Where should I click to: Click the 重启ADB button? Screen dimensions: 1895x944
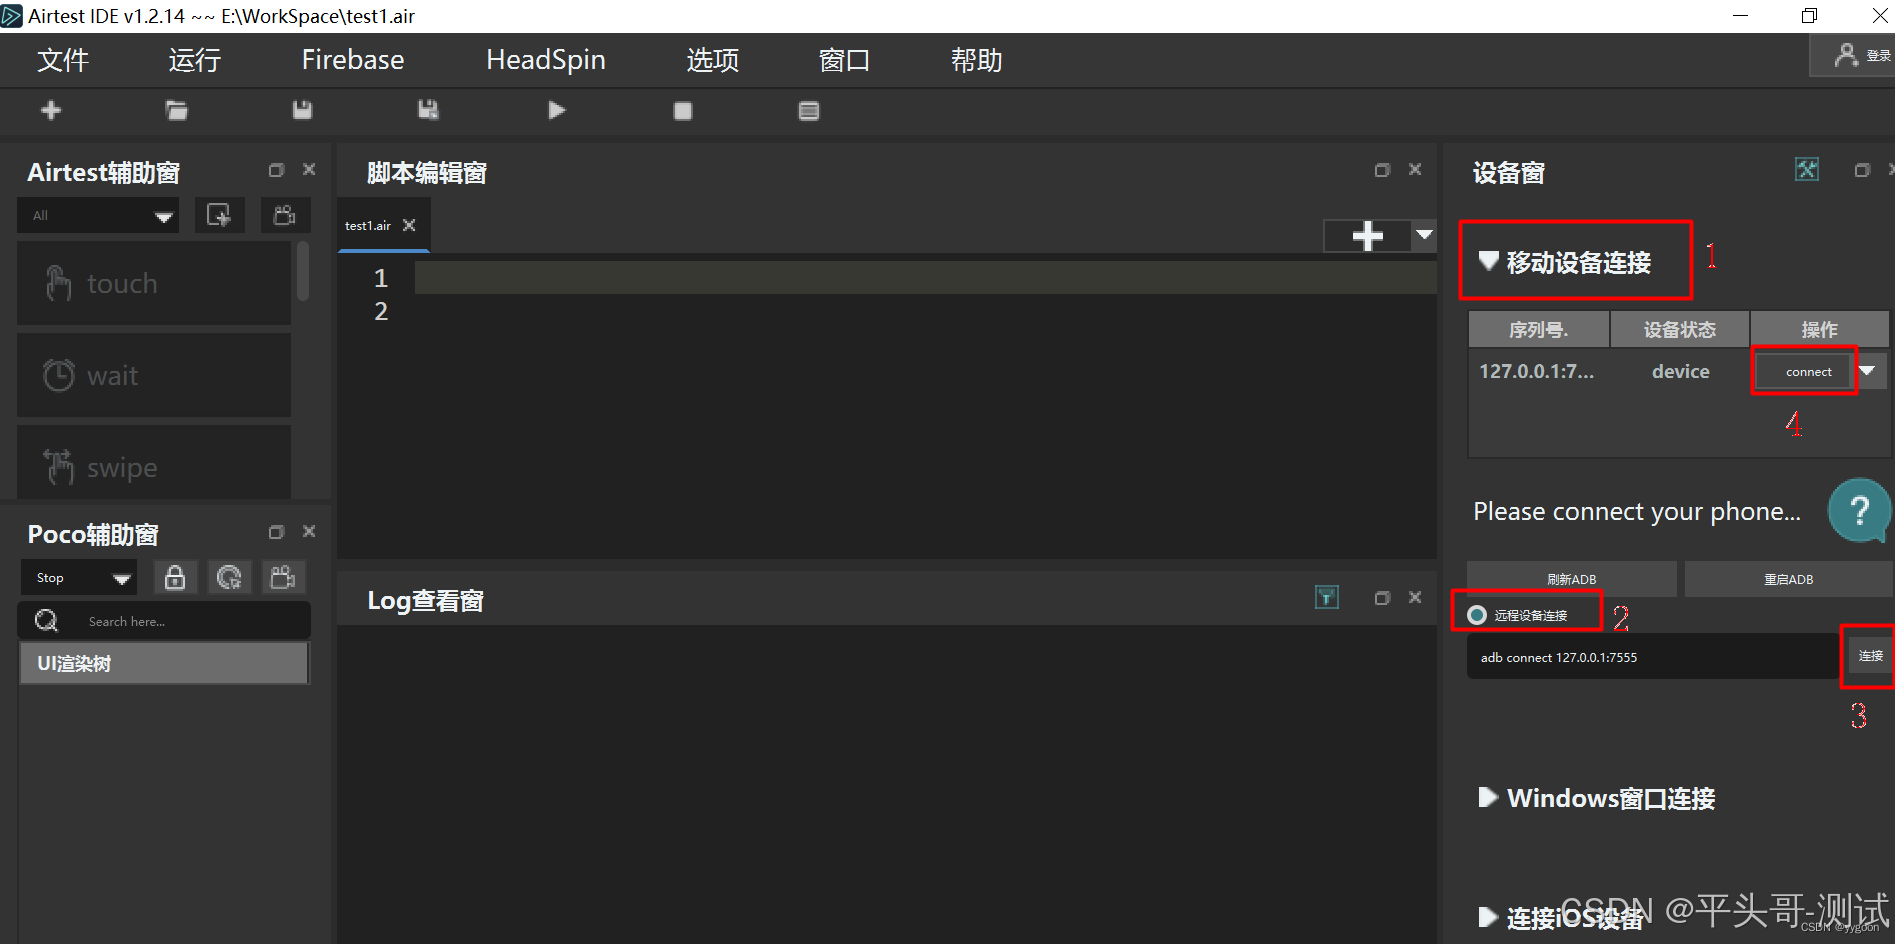tap(1788, 579)
